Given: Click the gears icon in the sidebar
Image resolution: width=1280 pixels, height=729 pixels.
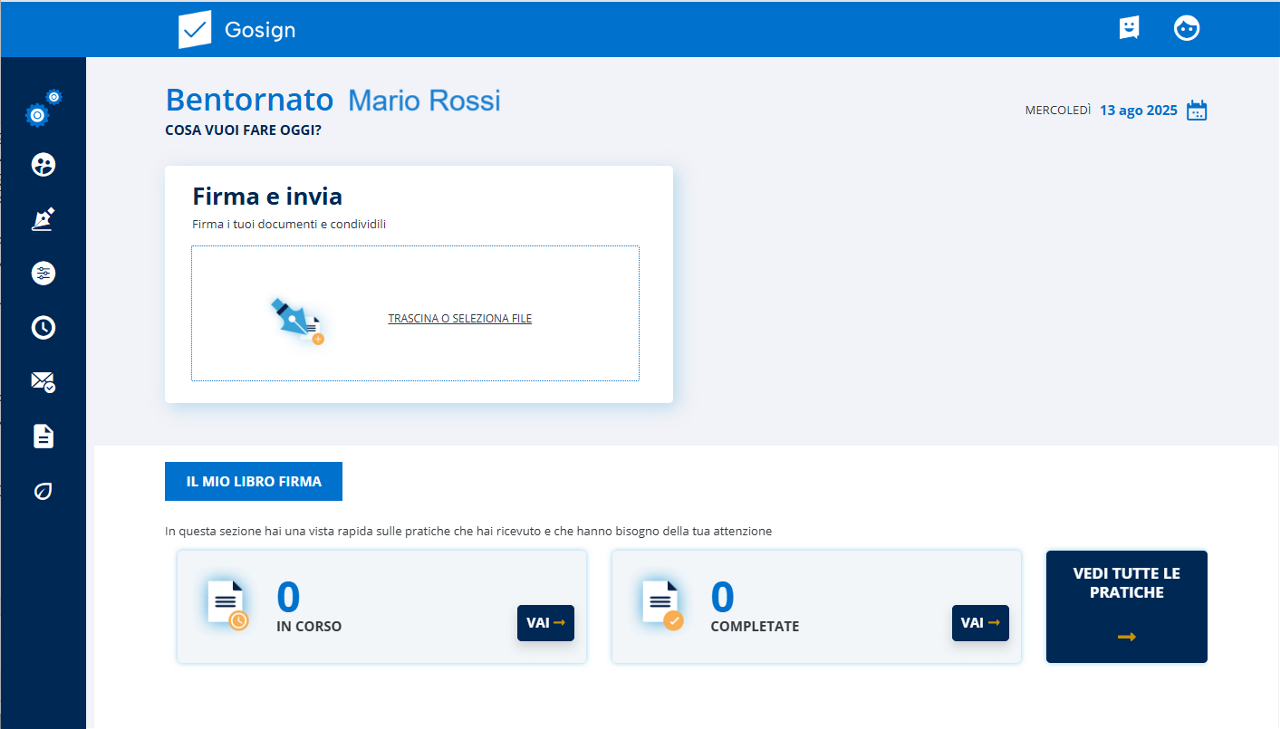Looking at the screenshot, I should tap(42, 110).
